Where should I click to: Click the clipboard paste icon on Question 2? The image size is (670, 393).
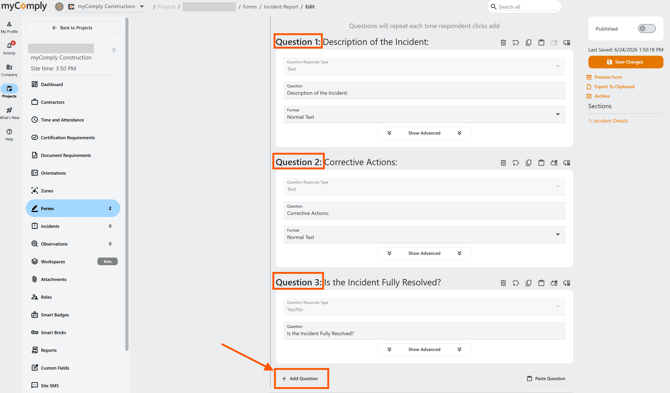tap(541, 163)
